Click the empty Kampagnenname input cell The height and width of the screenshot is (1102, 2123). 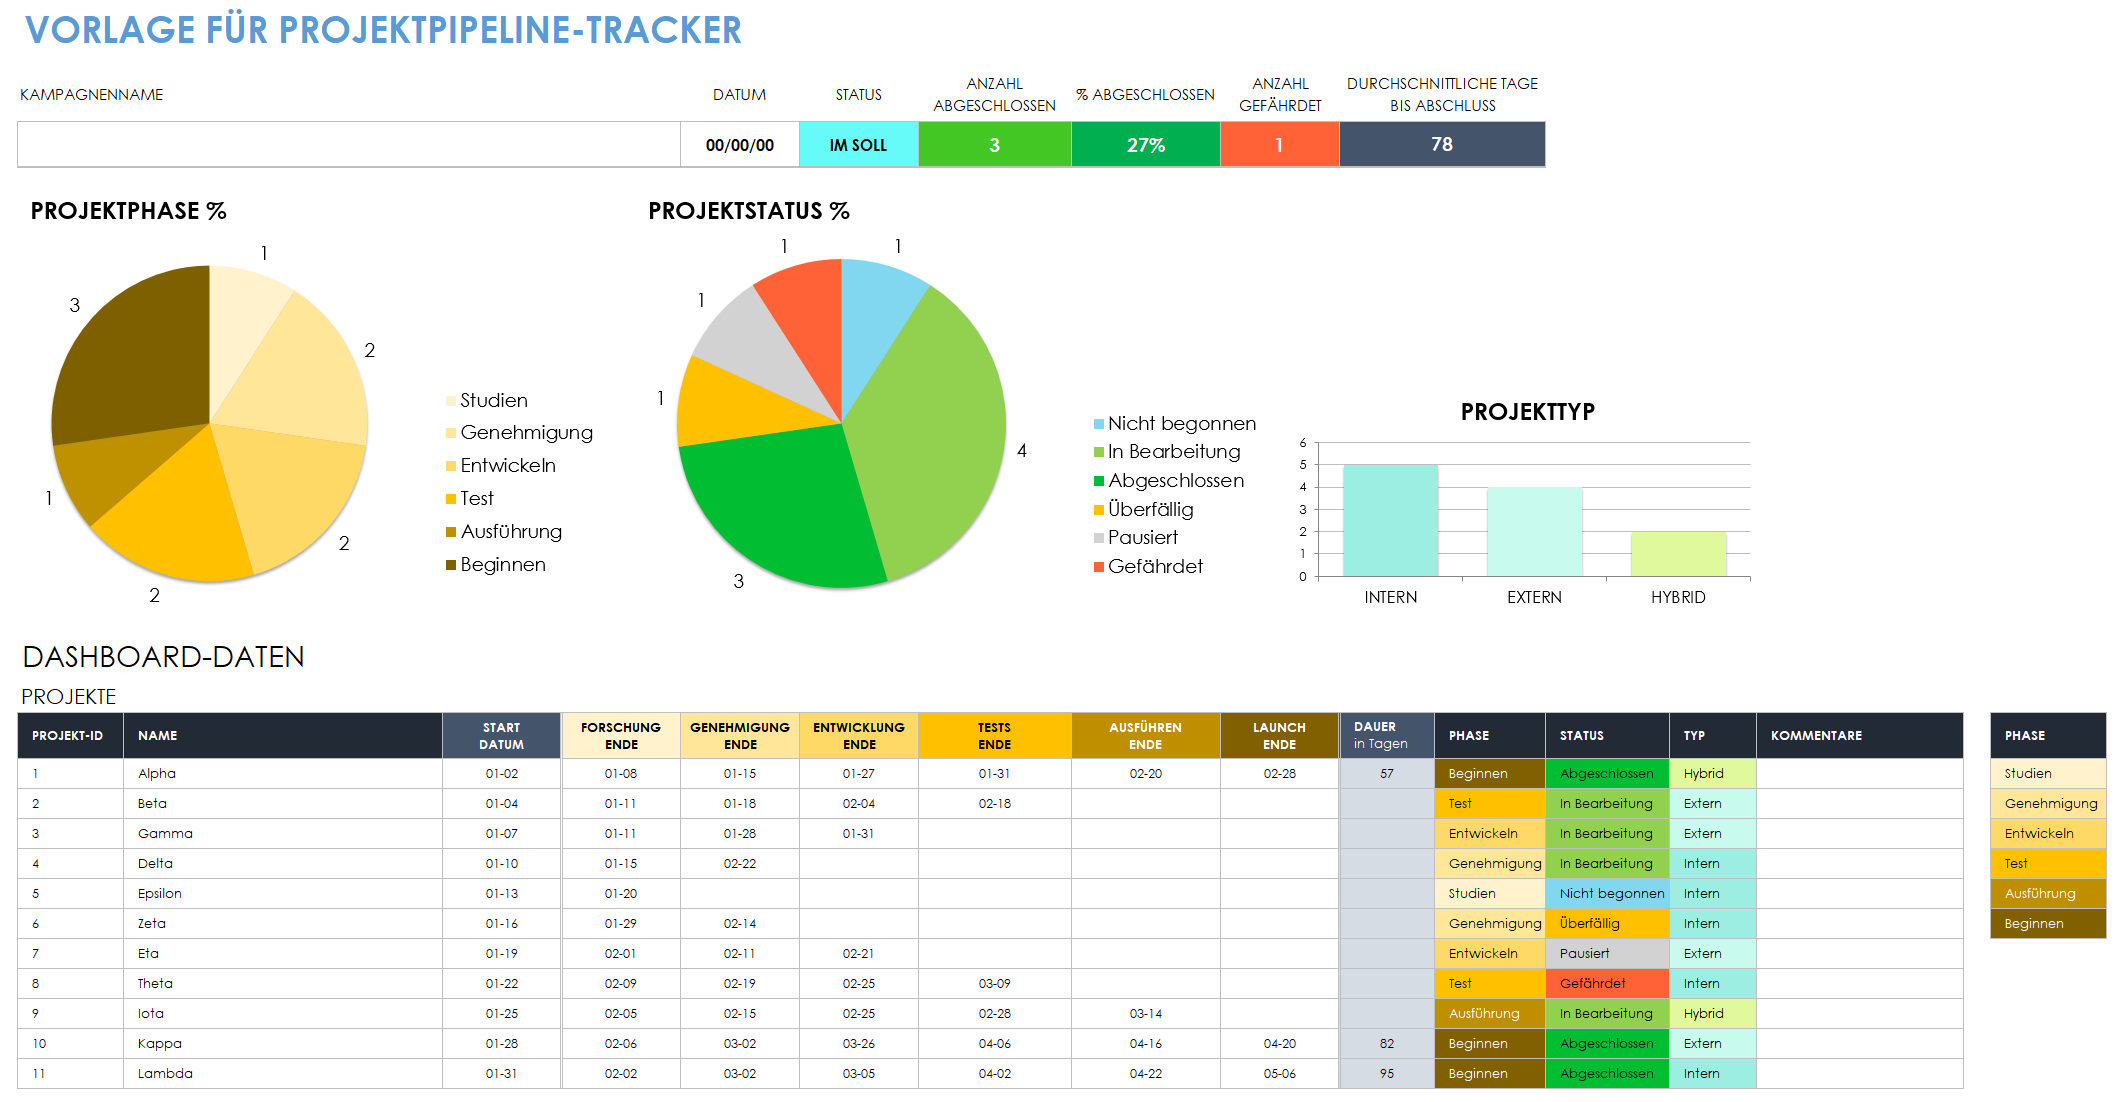(349, 145)
